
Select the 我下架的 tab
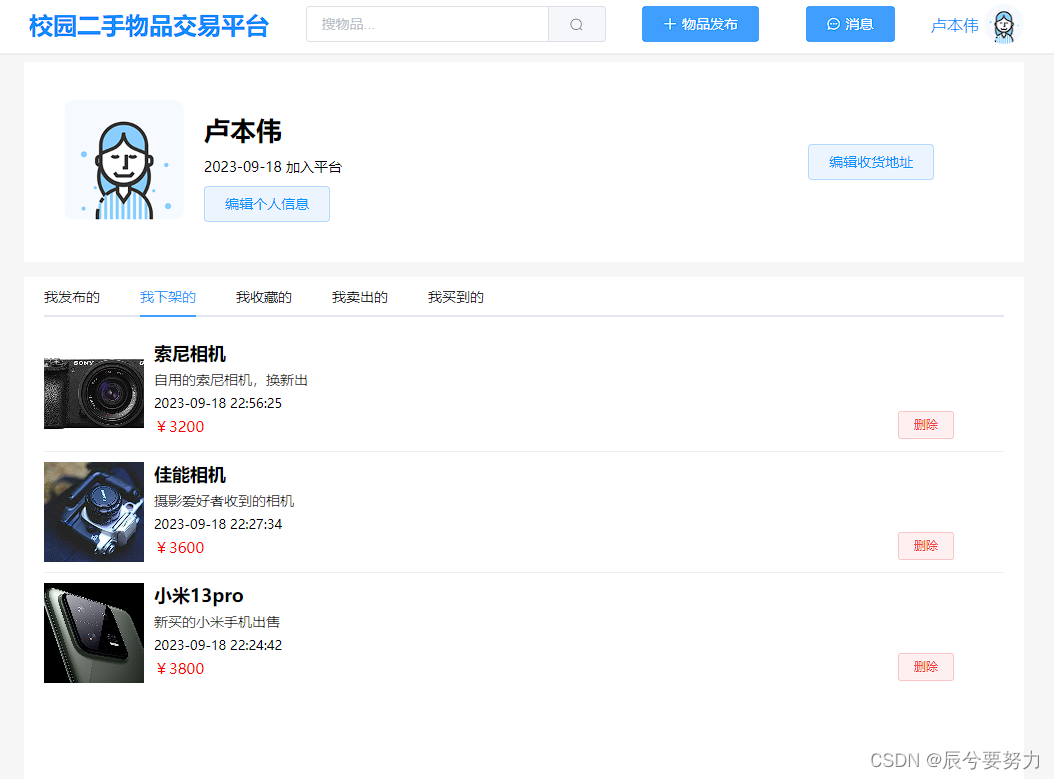point(168,297)
